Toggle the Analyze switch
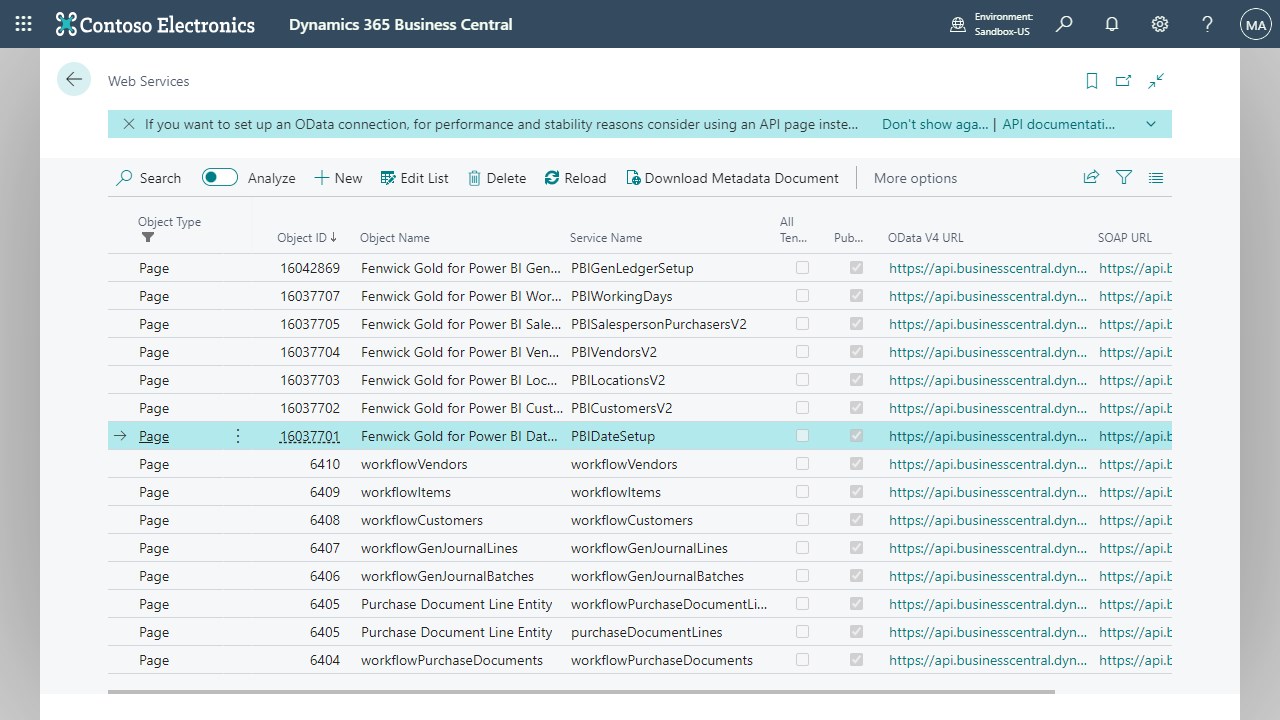 coord(220,177)
